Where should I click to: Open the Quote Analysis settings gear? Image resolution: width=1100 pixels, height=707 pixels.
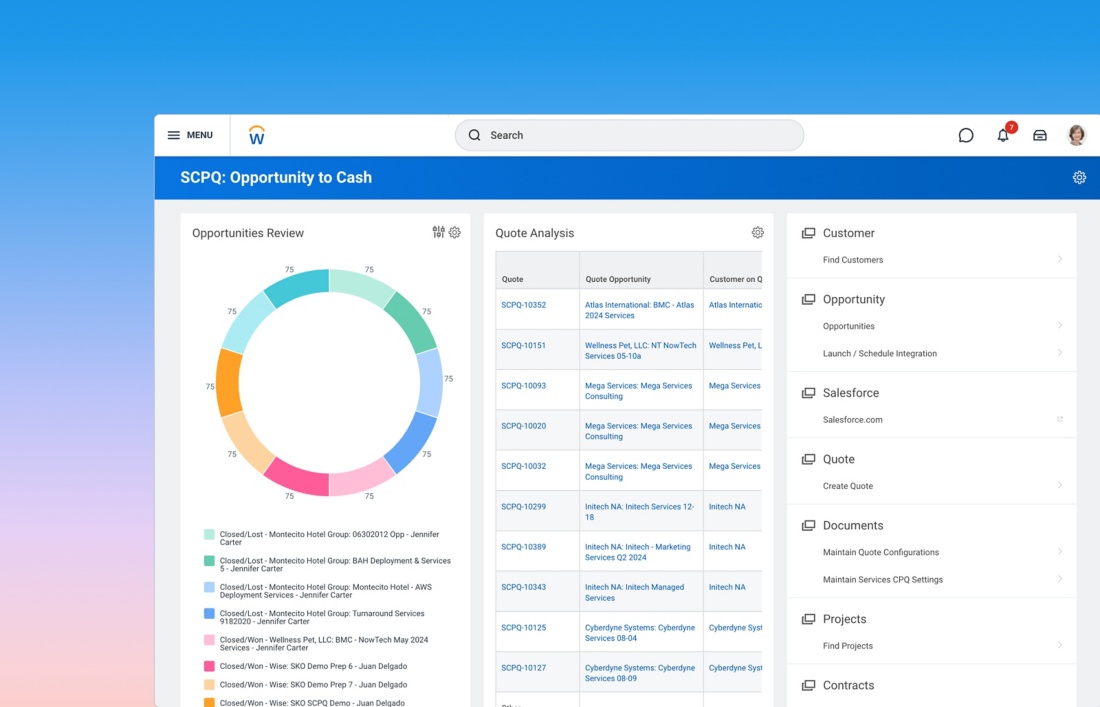(x=758, y=232)
